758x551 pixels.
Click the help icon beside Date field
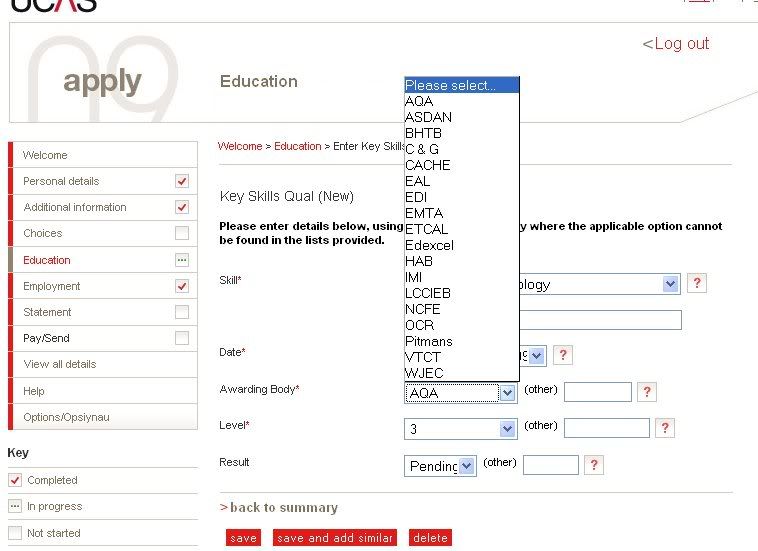click(x=563, y=355)
